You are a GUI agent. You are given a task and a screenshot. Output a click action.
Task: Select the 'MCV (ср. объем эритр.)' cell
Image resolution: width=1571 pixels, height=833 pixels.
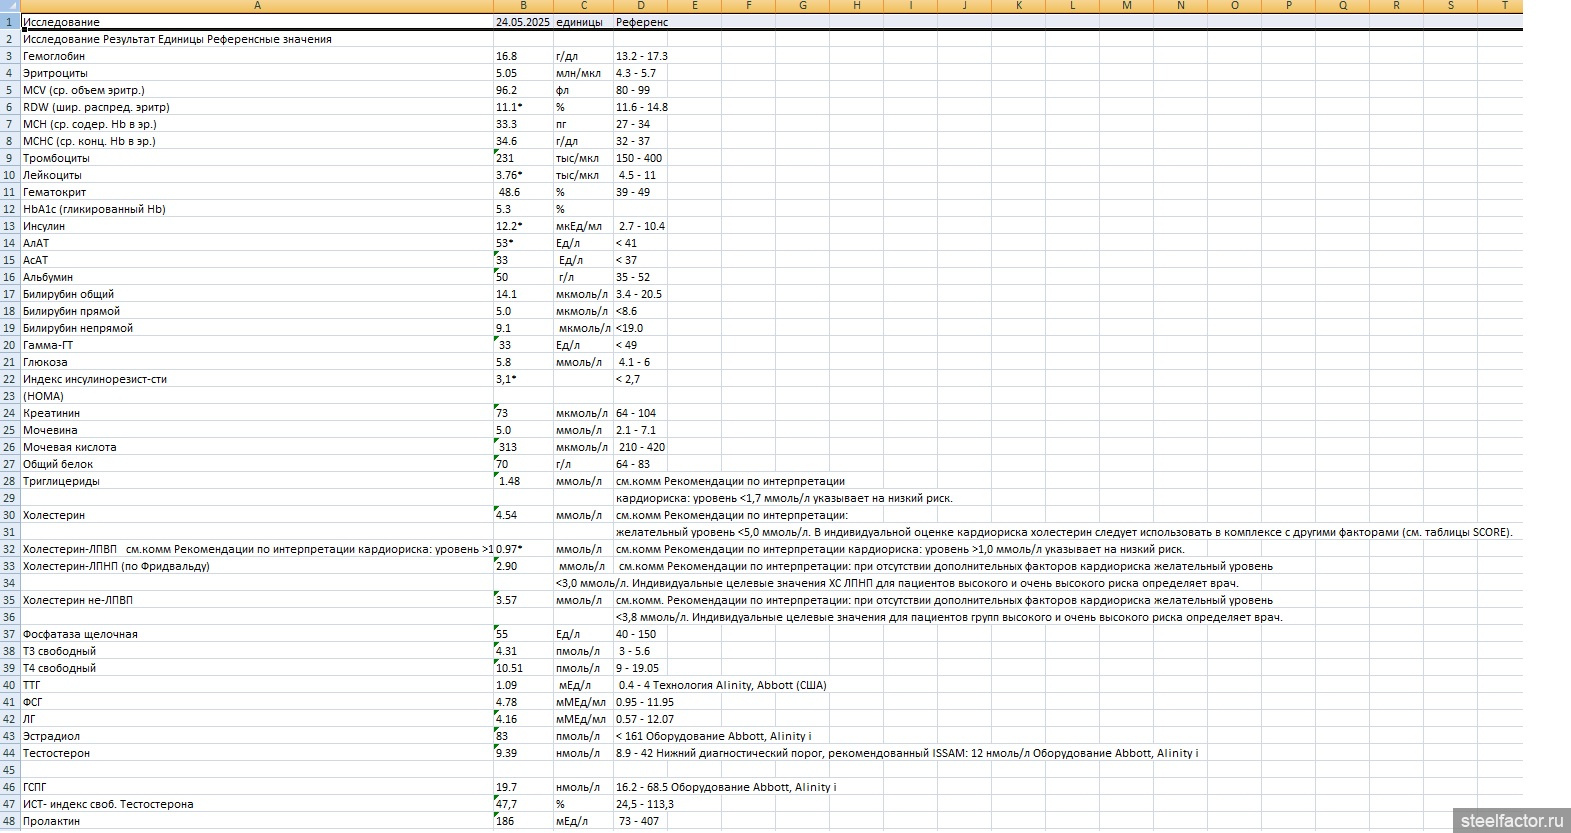257,90
